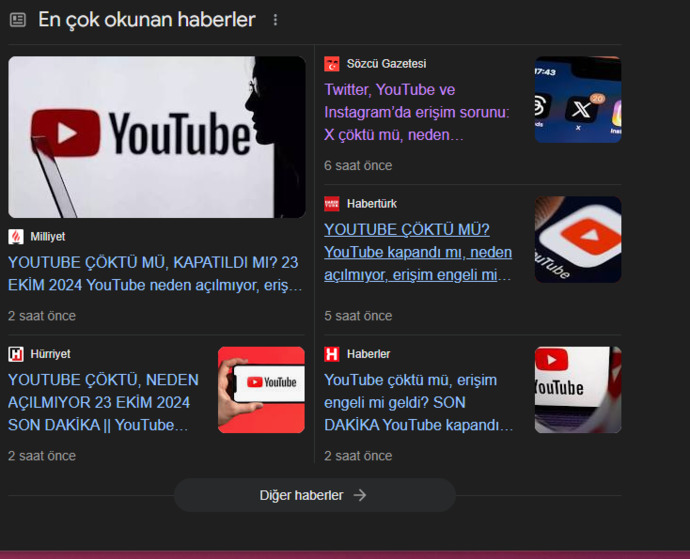Click the Diğer haberler button

point(315,495)
